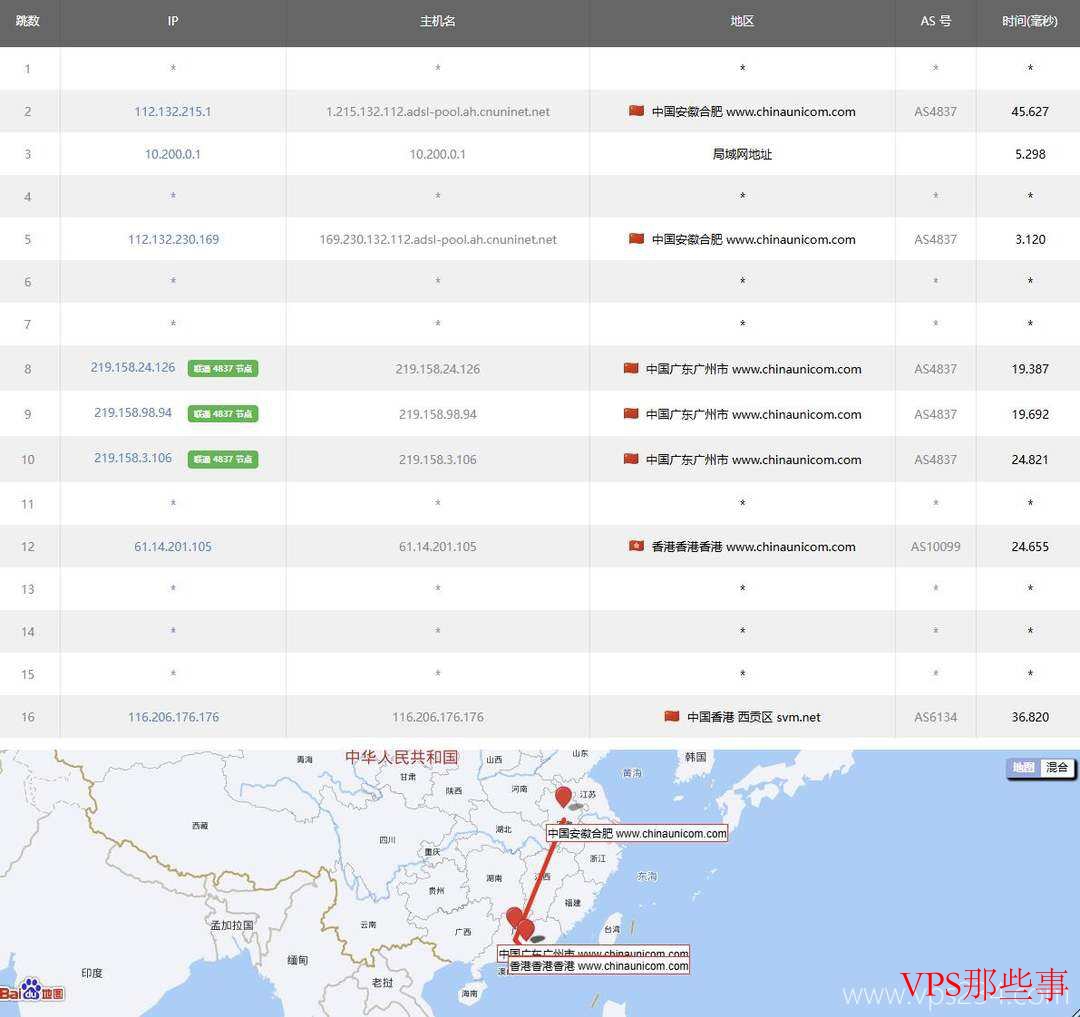The height and width of the screenshot is (1017, 1080).
Task: Click the 主机名 column header
Action: (437, 21)
